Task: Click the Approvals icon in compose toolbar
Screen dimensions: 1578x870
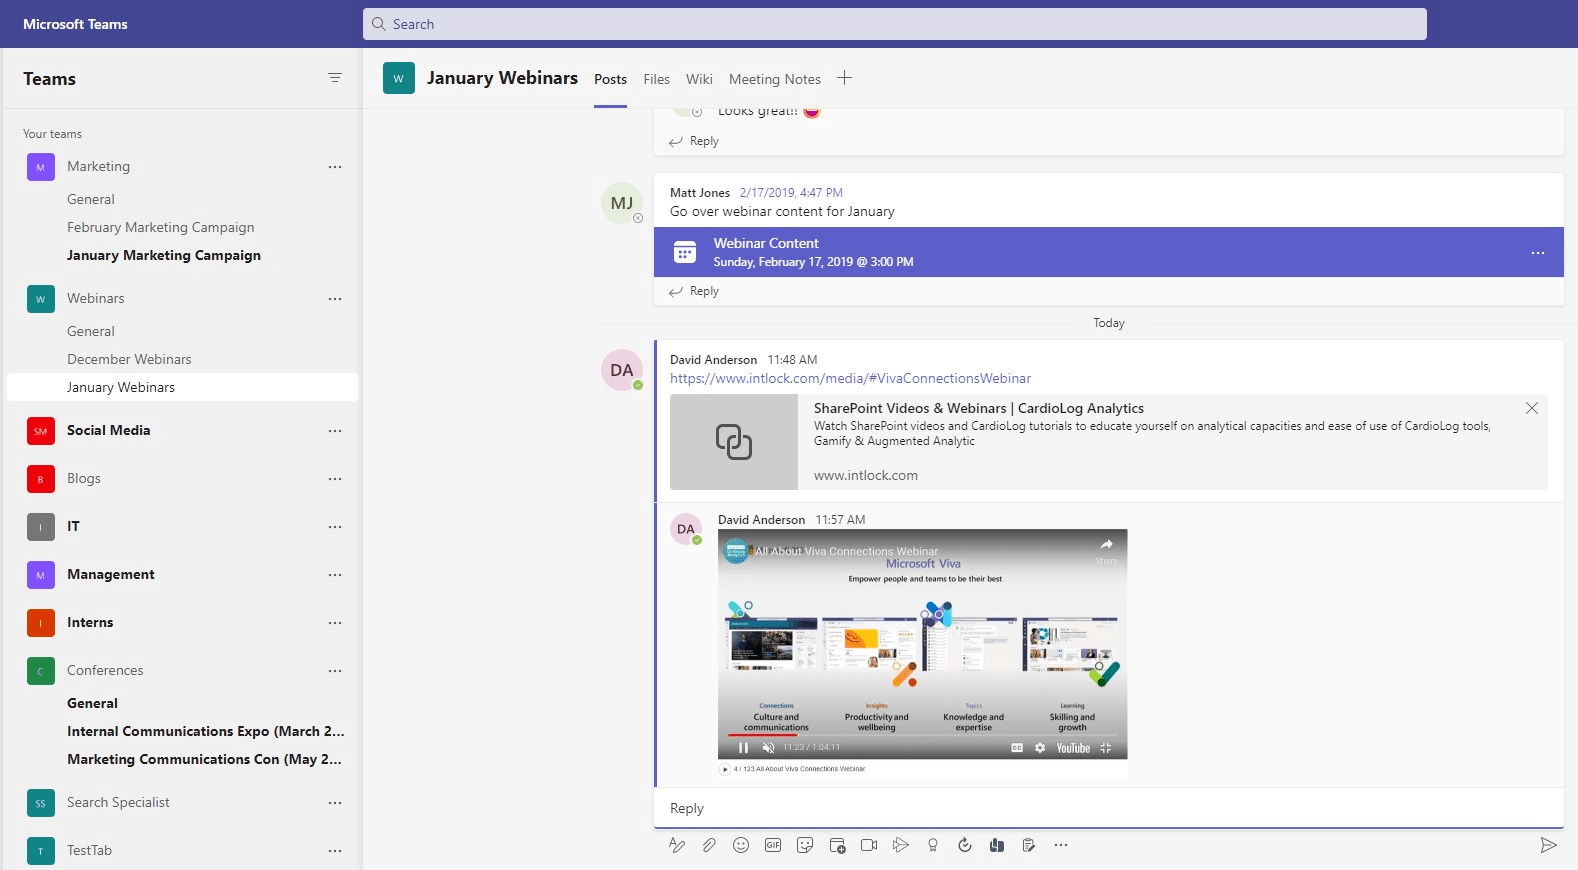Action: tap(965, 845)
